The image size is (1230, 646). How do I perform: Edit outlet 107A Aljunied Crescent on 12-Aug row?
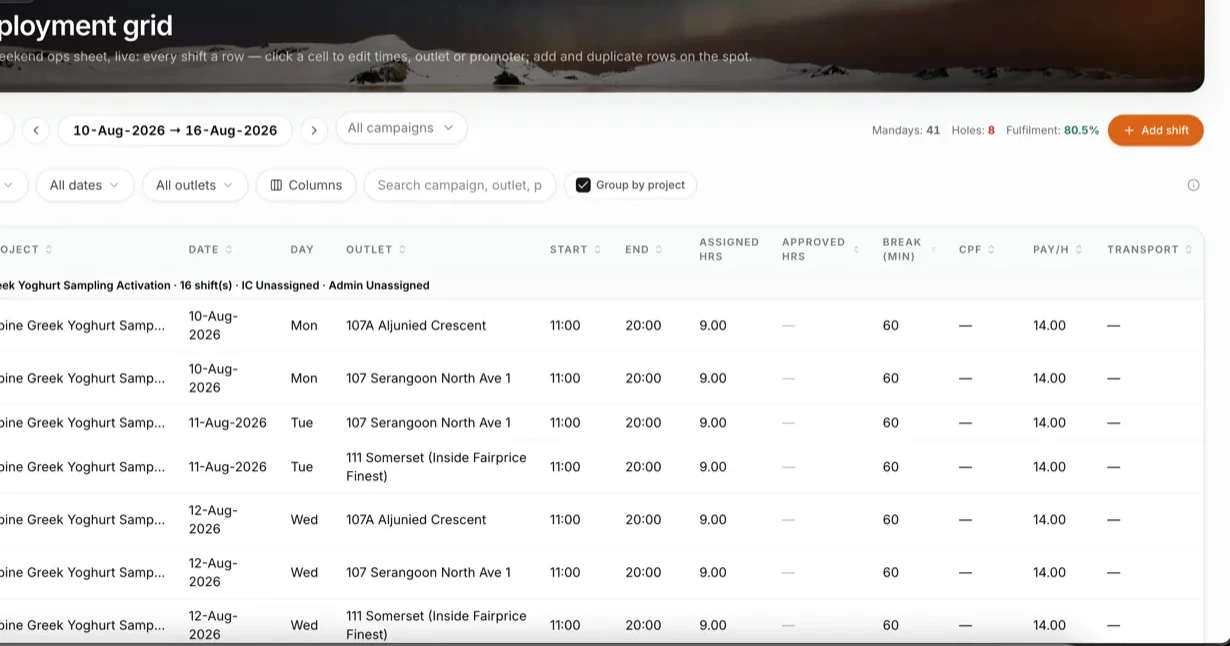[x=416, y=520]
